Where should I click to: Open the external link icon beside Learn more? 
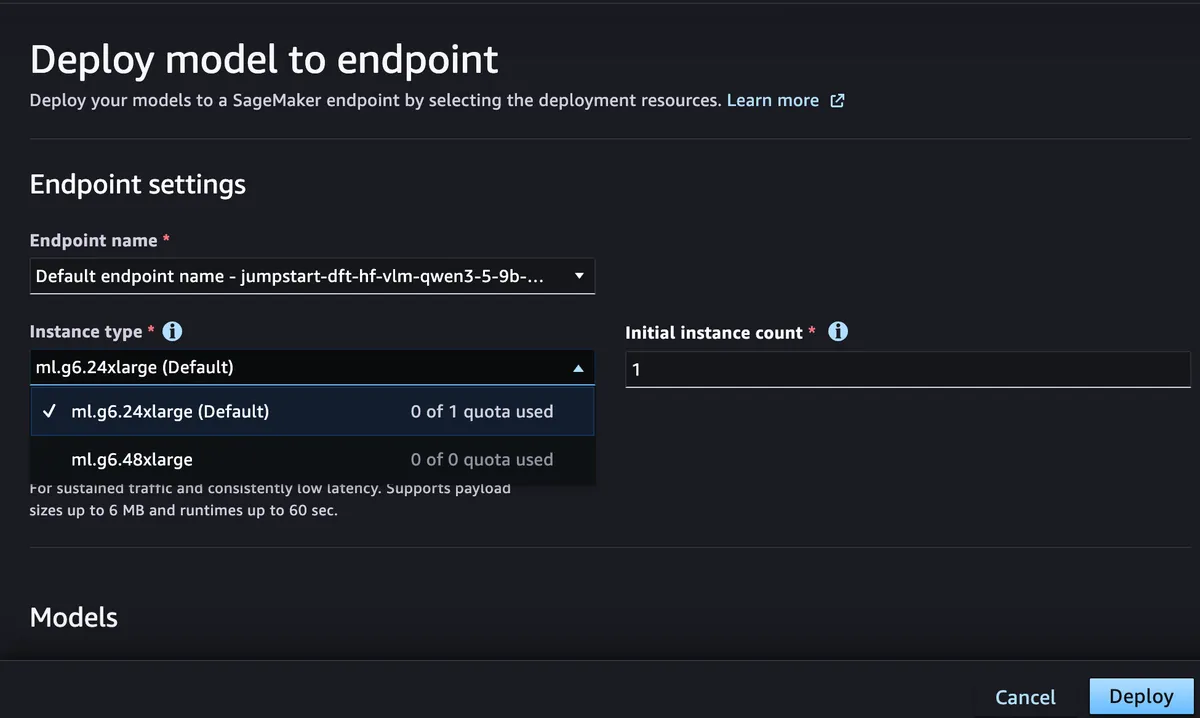(838, 101)
